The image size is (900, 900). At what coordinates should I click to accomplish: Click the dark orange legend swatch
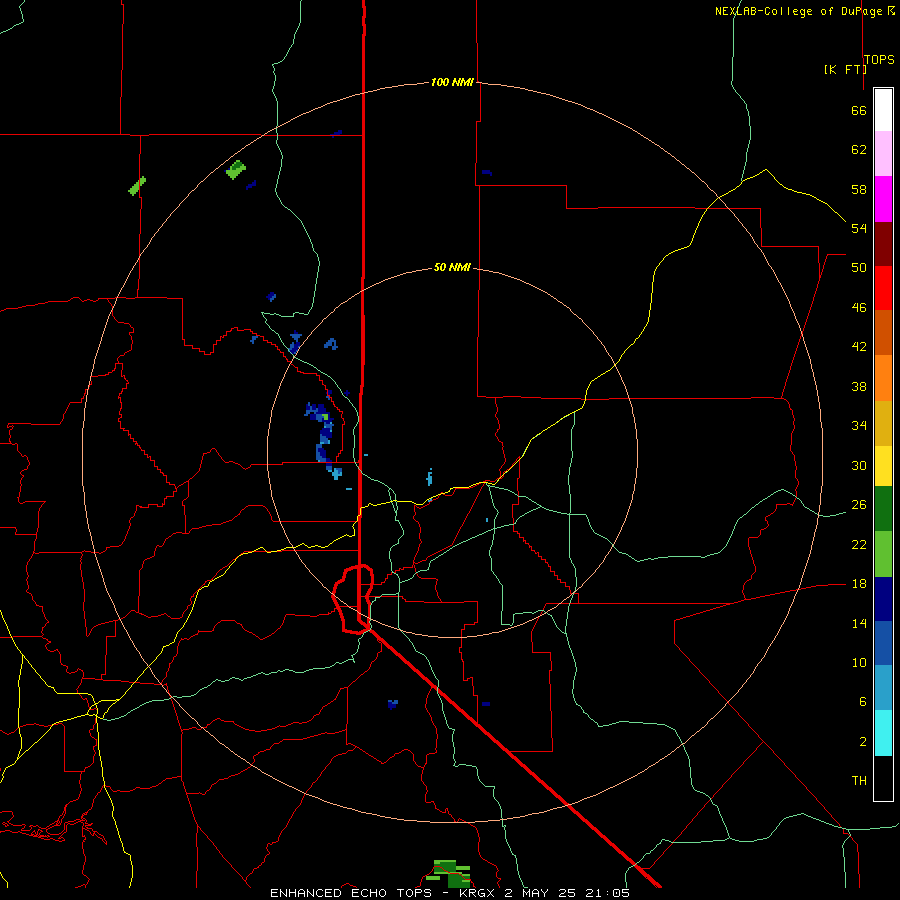click(x=883, y=333)
